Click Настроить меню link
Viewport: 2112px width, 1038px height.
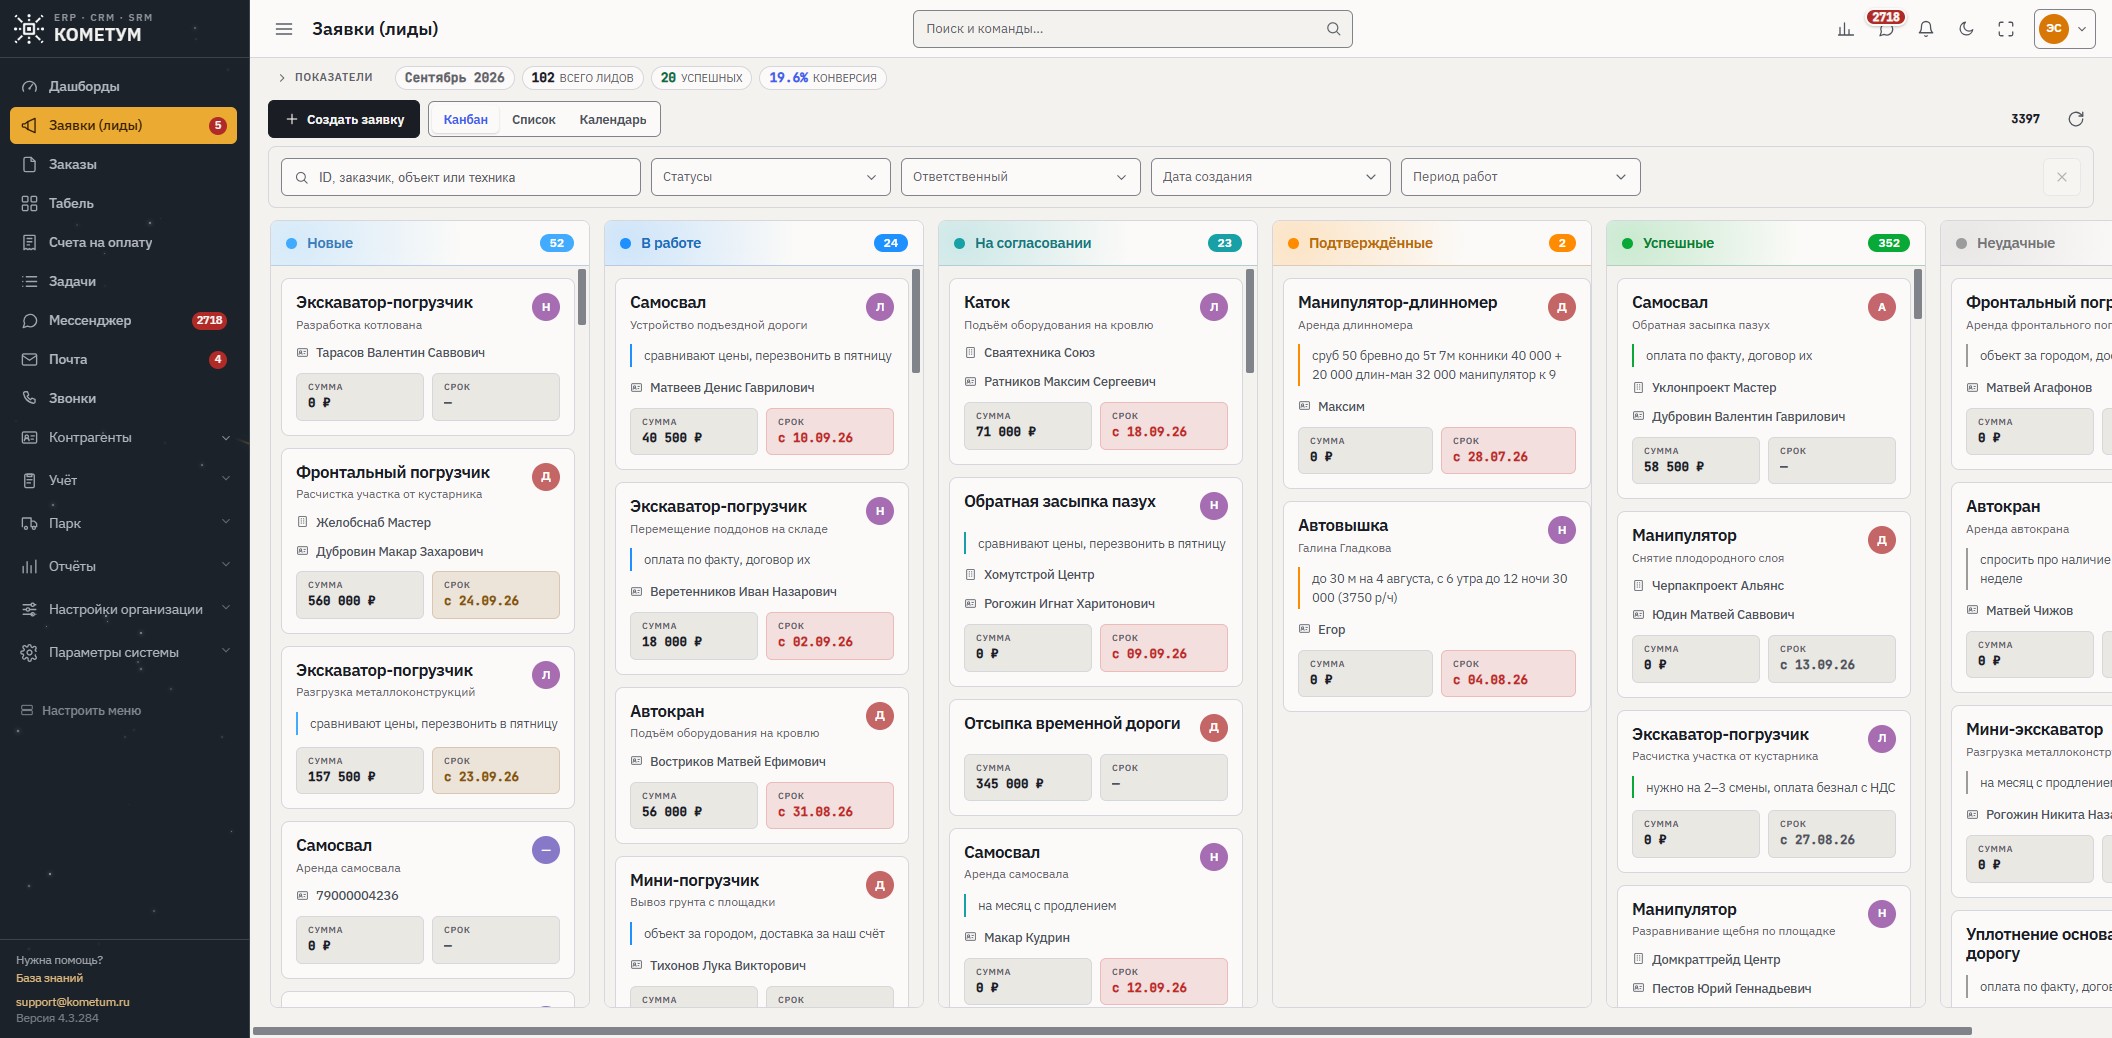82,711
